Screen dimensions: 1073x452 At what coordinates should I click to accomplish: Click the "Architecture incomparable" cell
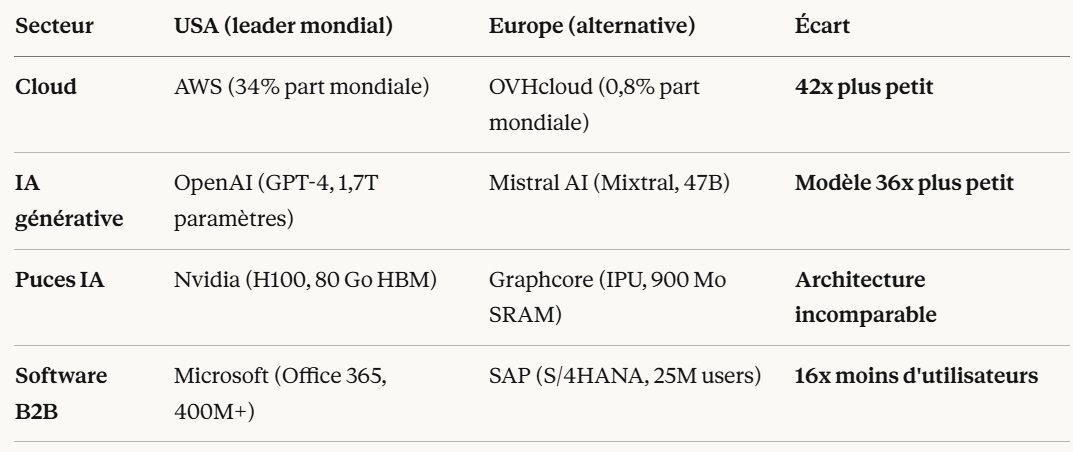click(x=866, y=297)
